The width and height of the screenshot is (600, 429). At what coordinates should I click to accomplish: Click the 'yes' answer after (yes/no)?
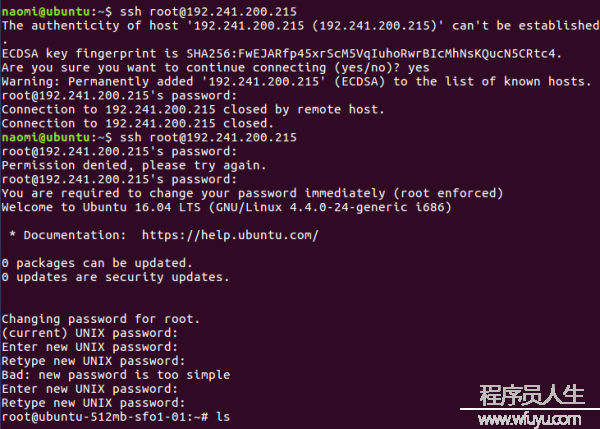click(x=419, y=68)
